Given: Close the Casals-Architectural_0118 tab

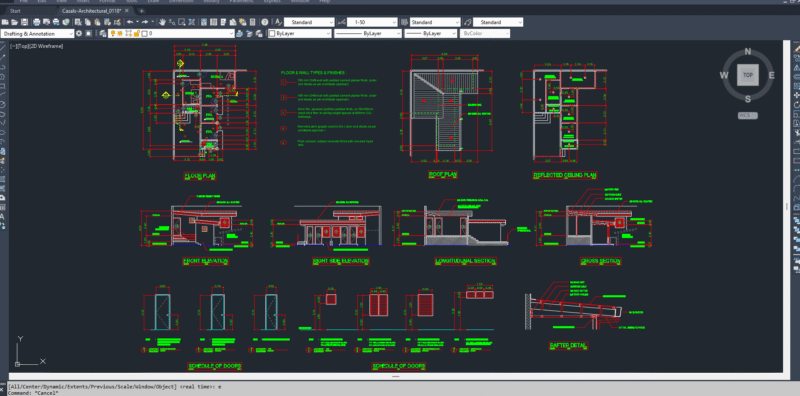Looking at the screenshot, I should click(x=127, y=10).
